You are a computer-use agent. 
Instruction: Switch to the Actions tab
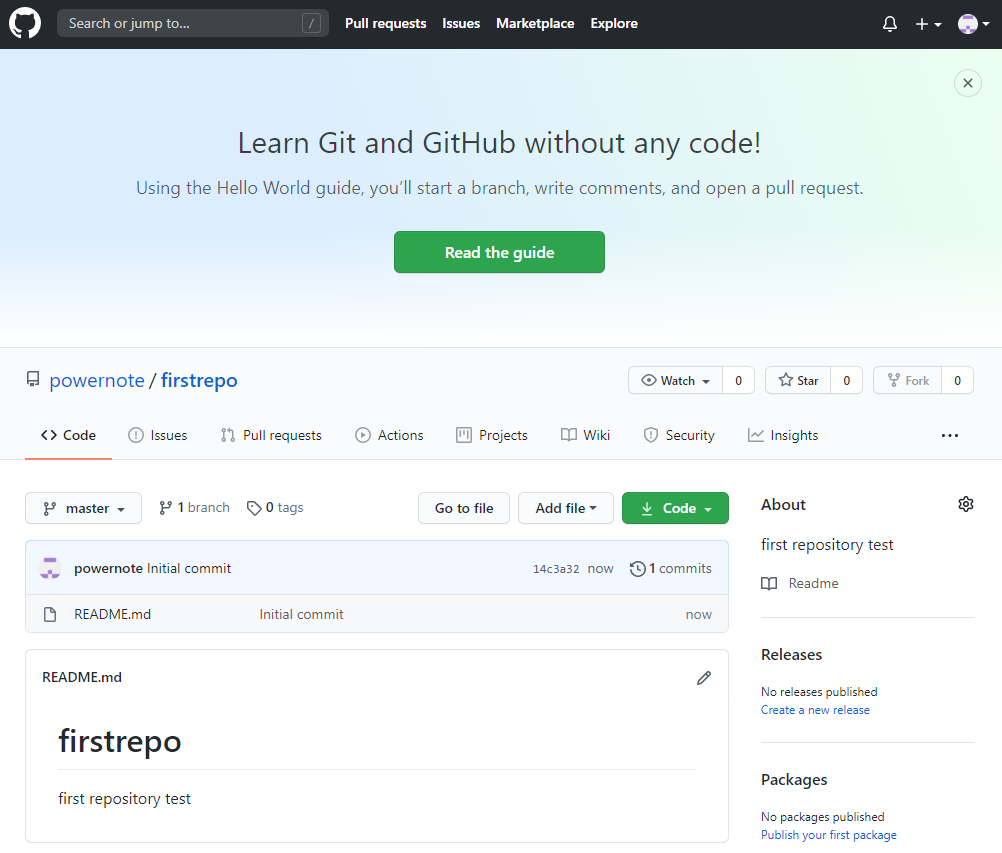(x=389, y=435)
